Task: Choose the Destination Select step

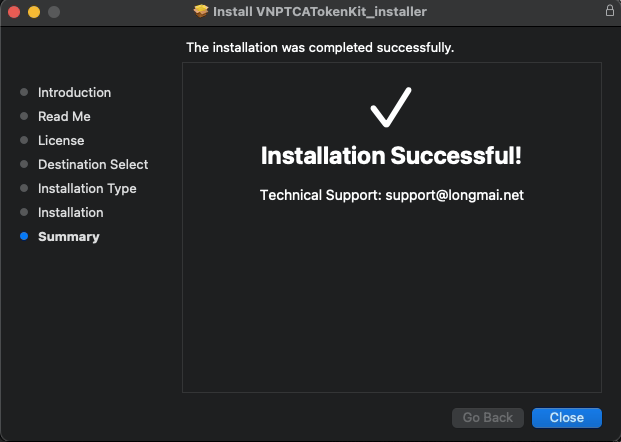Action: 93,165
